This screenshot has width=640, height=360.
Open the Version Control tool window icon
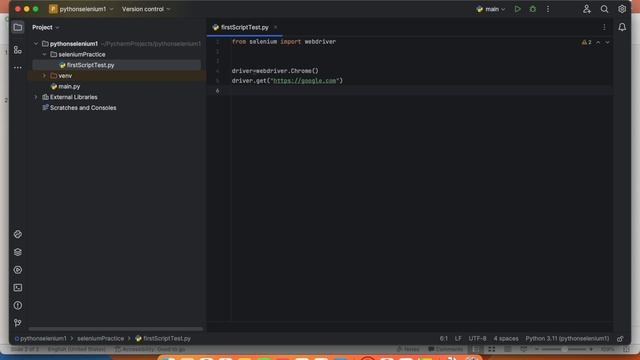(18, 323)
